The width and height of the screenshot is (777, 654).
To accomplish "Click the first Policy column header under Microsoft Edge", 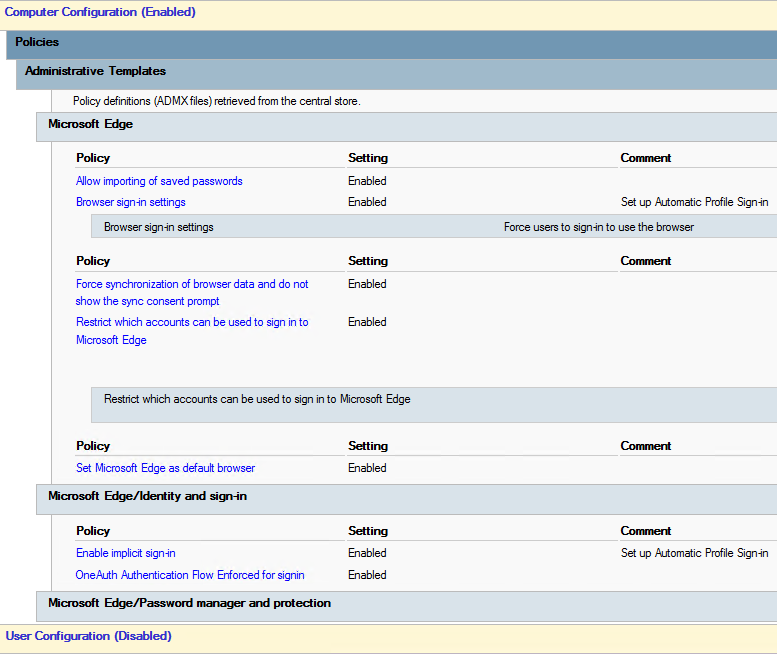I will (x=93, y=158).
